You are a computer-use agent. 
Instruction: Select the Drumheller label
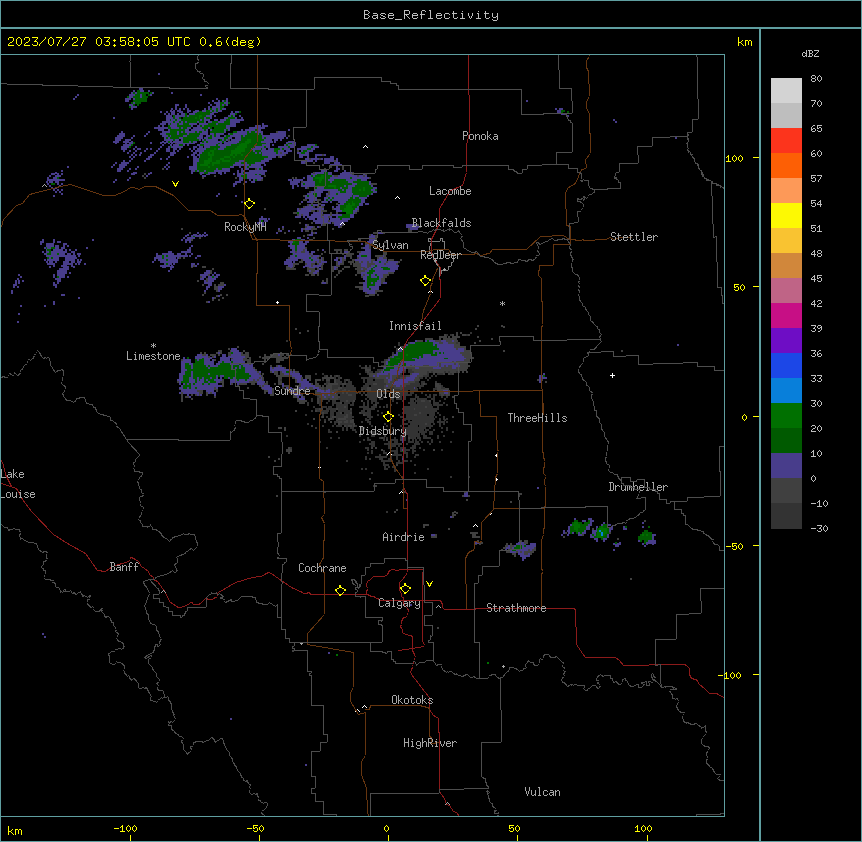(638, 487)
